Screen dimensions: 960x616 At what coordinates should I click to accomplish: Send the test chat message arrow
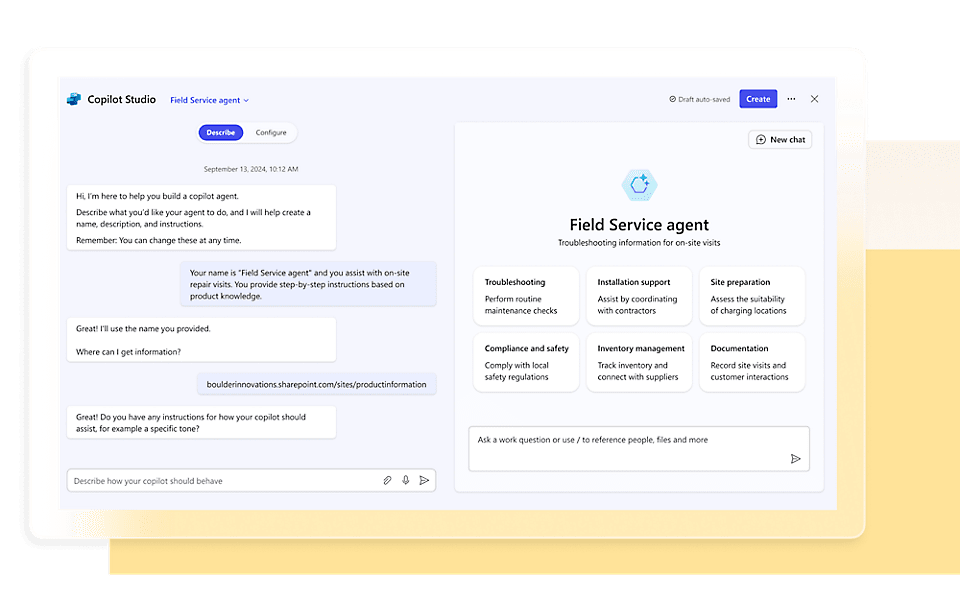click(x=796, y=459)
